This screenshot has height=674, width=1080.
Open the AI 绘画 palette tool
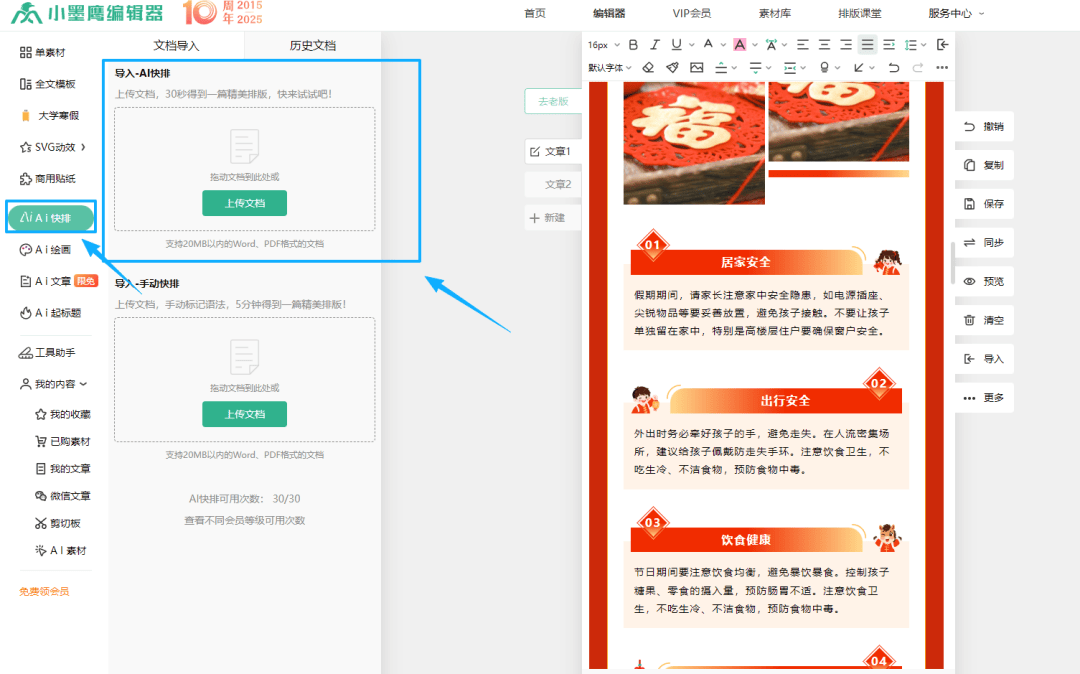click(x=53, y=250)
